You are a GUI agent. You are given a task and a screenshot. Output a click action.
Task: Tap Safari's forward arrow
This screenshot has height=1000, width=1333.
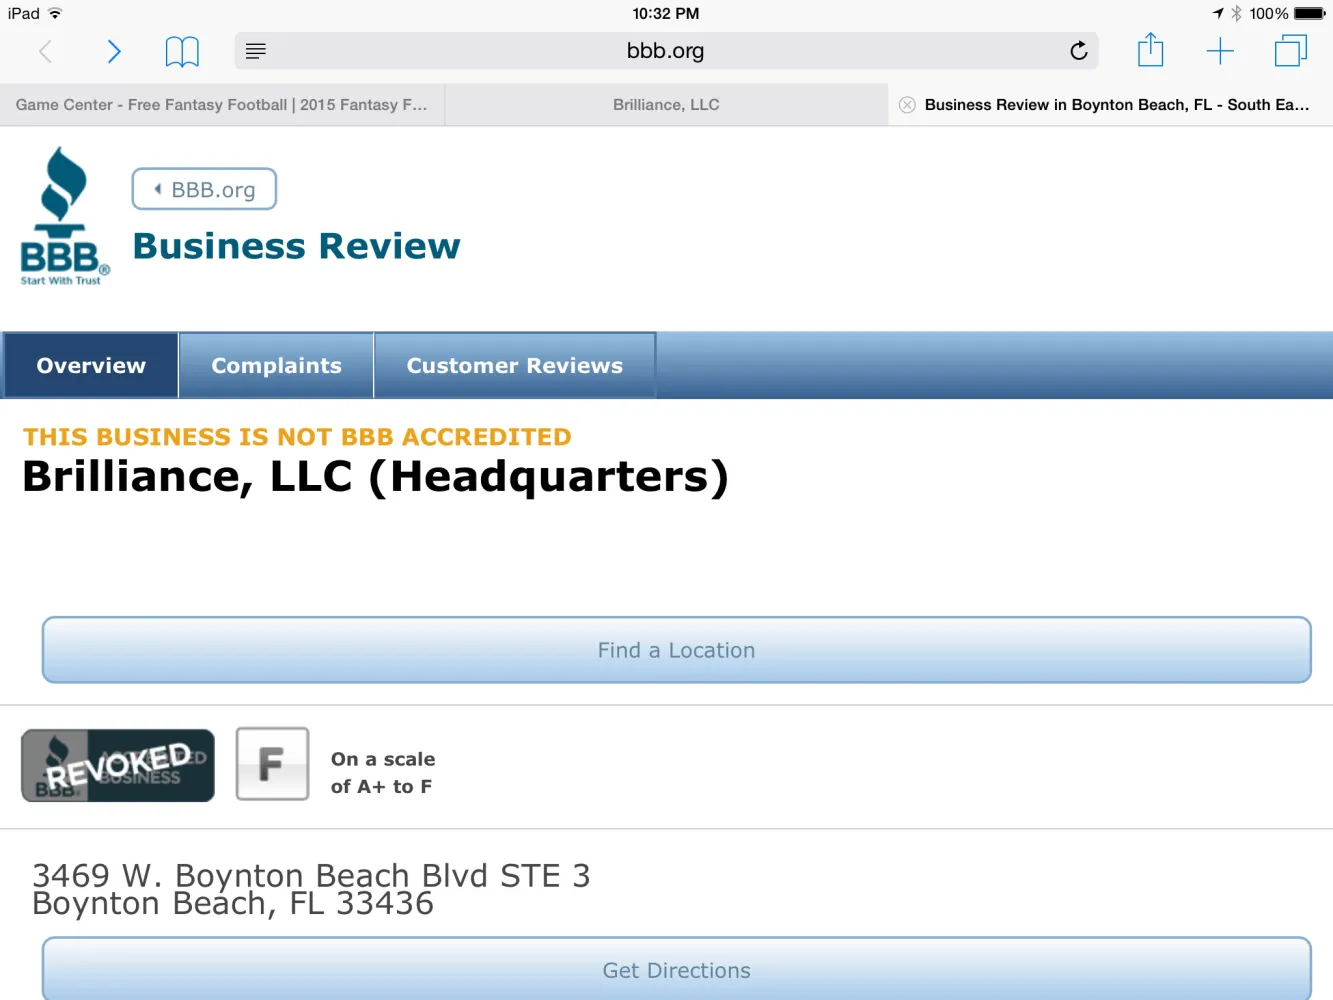coord(114,51)
